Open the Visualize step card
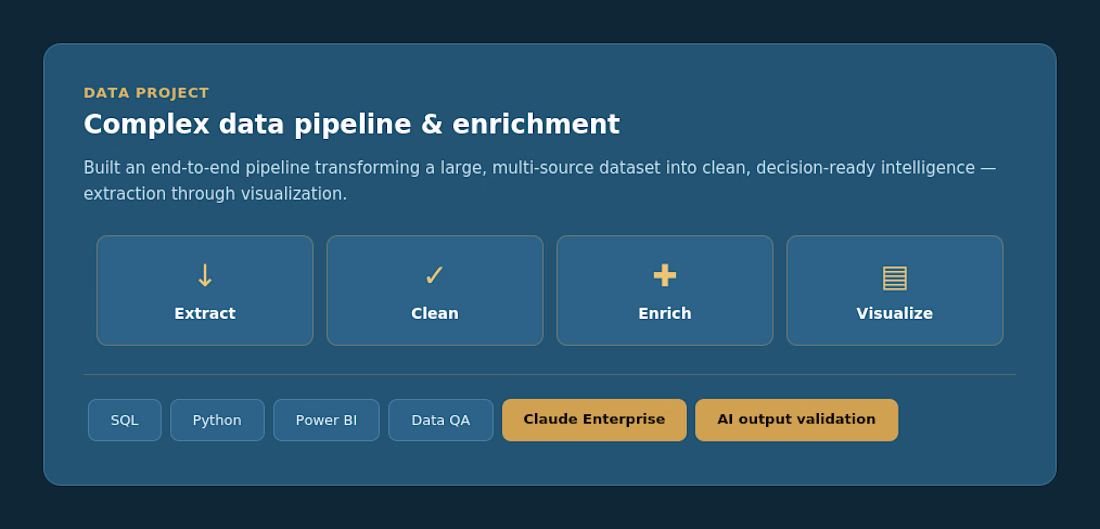 [894, 290]
